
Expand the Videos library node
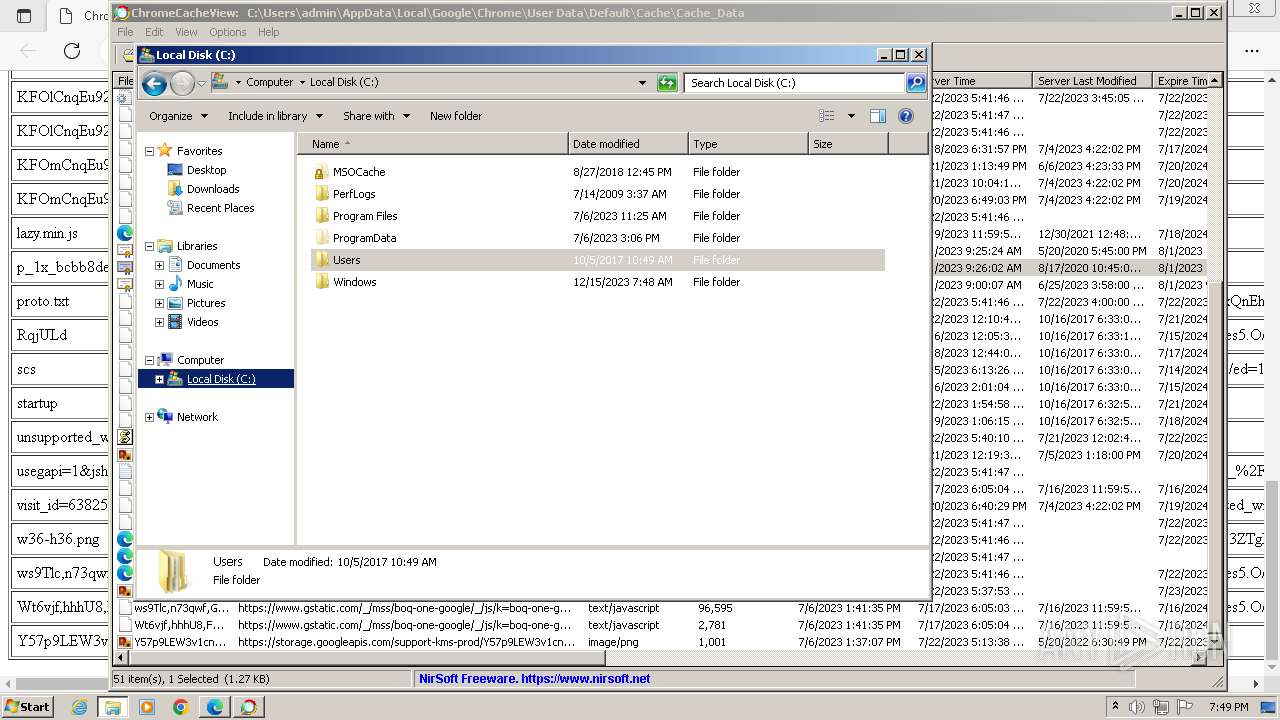click(159, 322)
